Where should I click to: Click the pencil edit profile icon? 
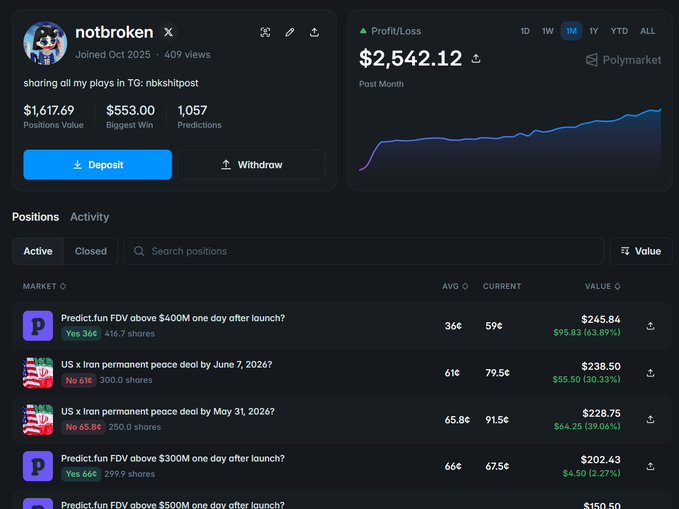pyautogui.click(x=290, y=32)
